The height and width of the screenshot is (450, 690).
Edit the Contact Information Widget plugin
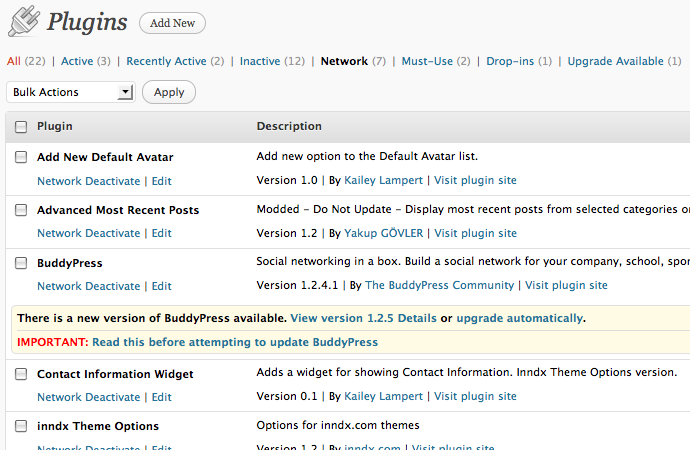coord(161,397)
